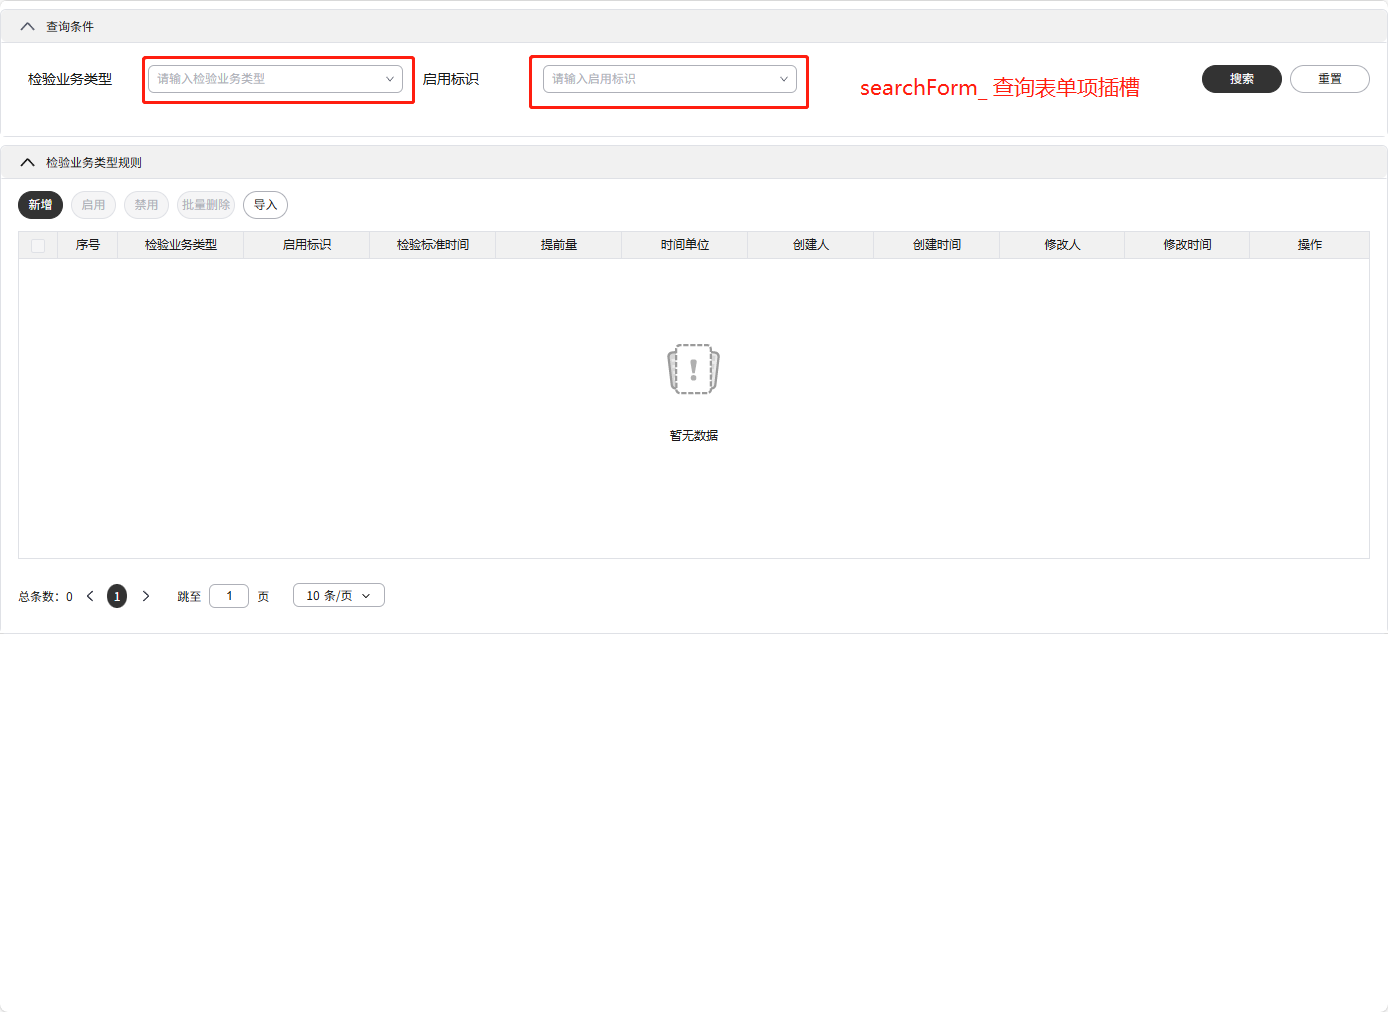Click the 检验业务类型 column header
Screen dimensions: 1388x1012
click(x=180, y=244)
